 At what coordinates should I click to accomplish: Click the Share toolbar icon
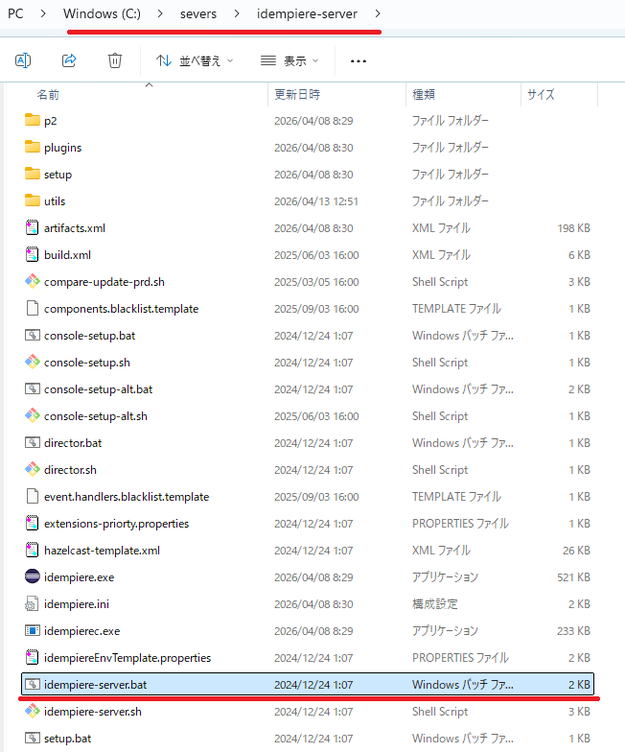click(x=69, y=61)
